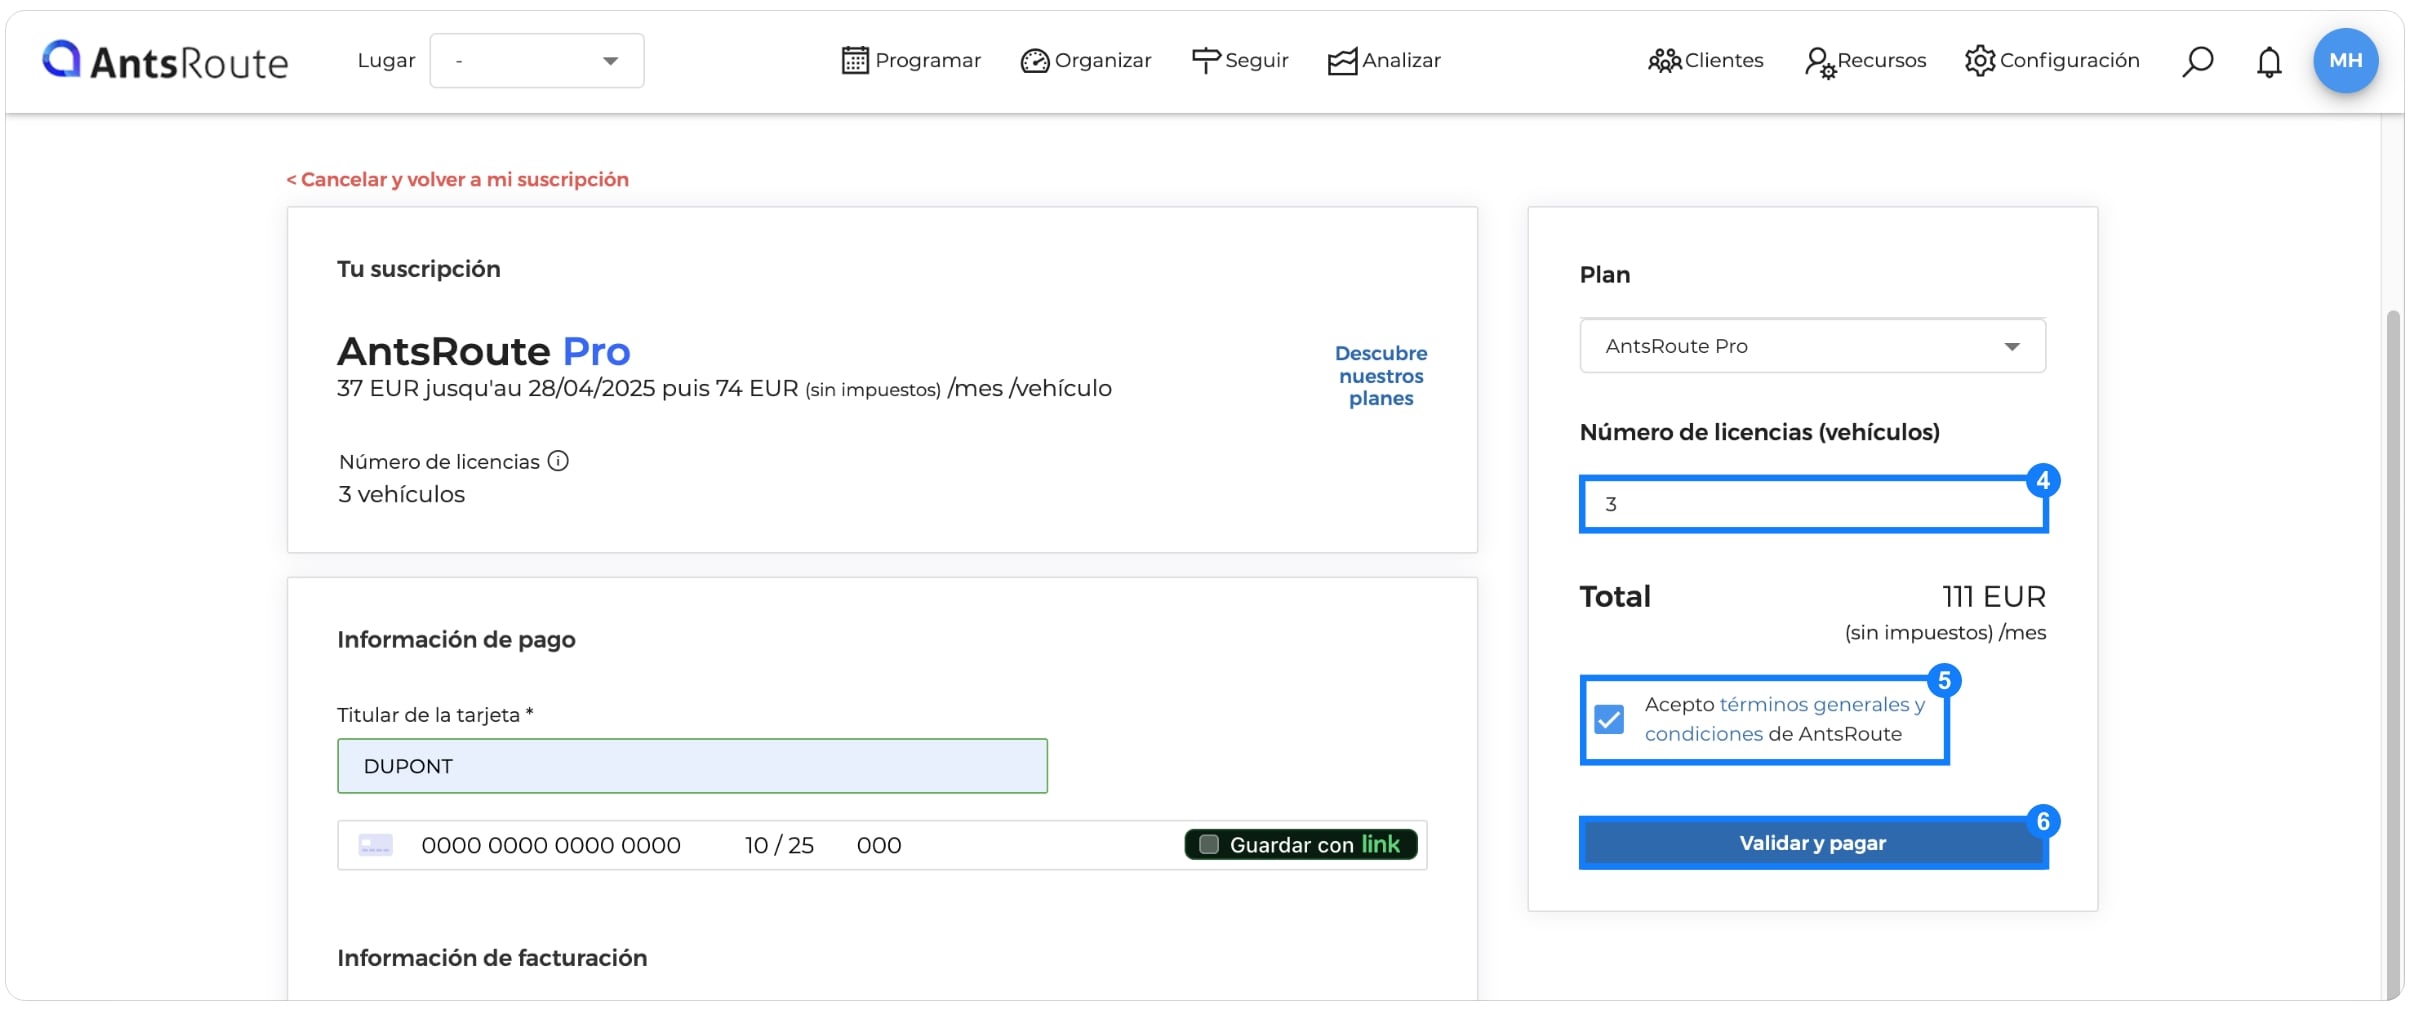The width and height of the screenshot is (2410, 1011).
Task: Click the Titular de la tarjeta field
Action: click(x=692, y=766)
